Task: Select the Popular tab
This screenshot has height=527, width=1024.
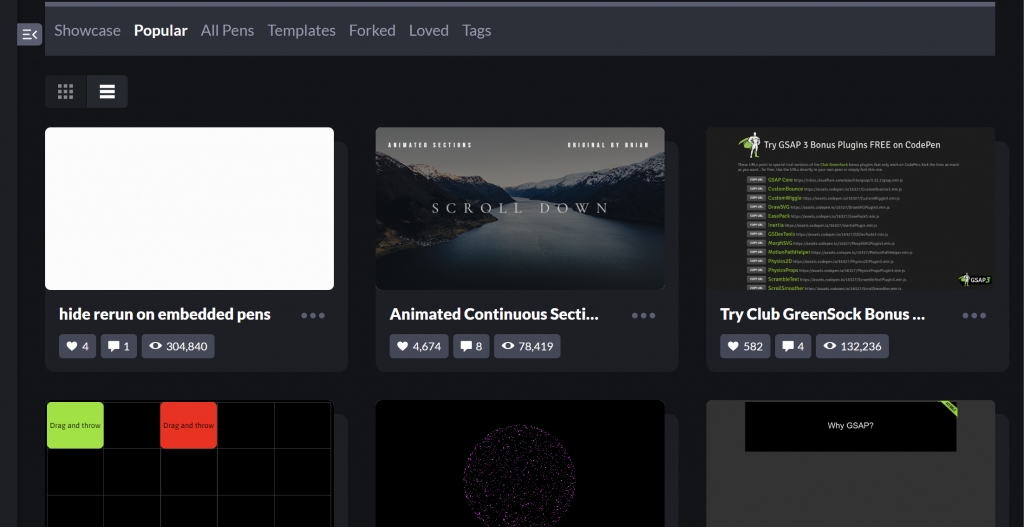Action: point(161,31)
